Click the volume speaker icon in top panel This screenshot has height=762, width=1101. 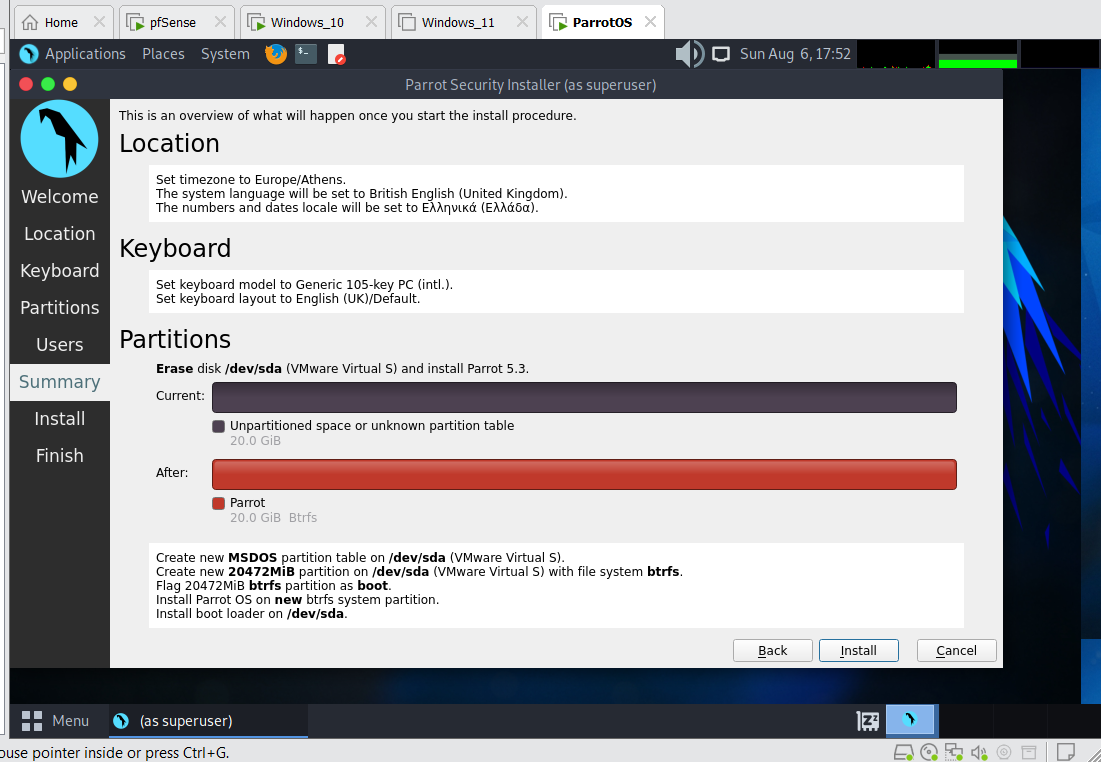[690, 54]
